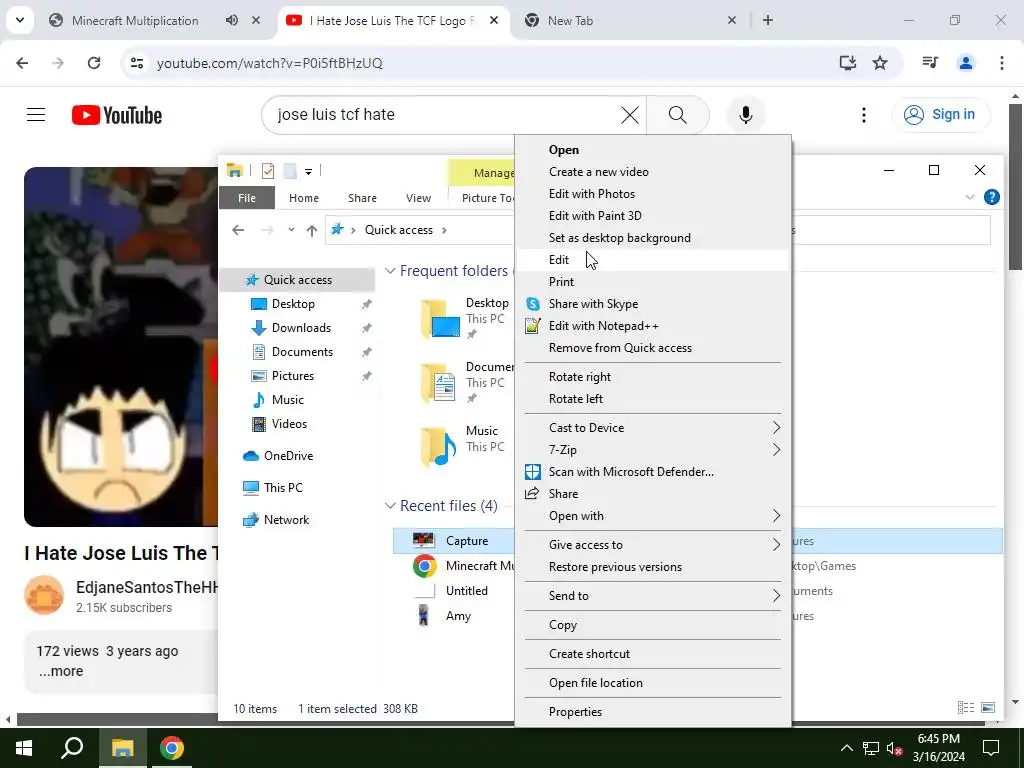Switch to large thumbnails view icon
1024x768 pixels.
988,707
